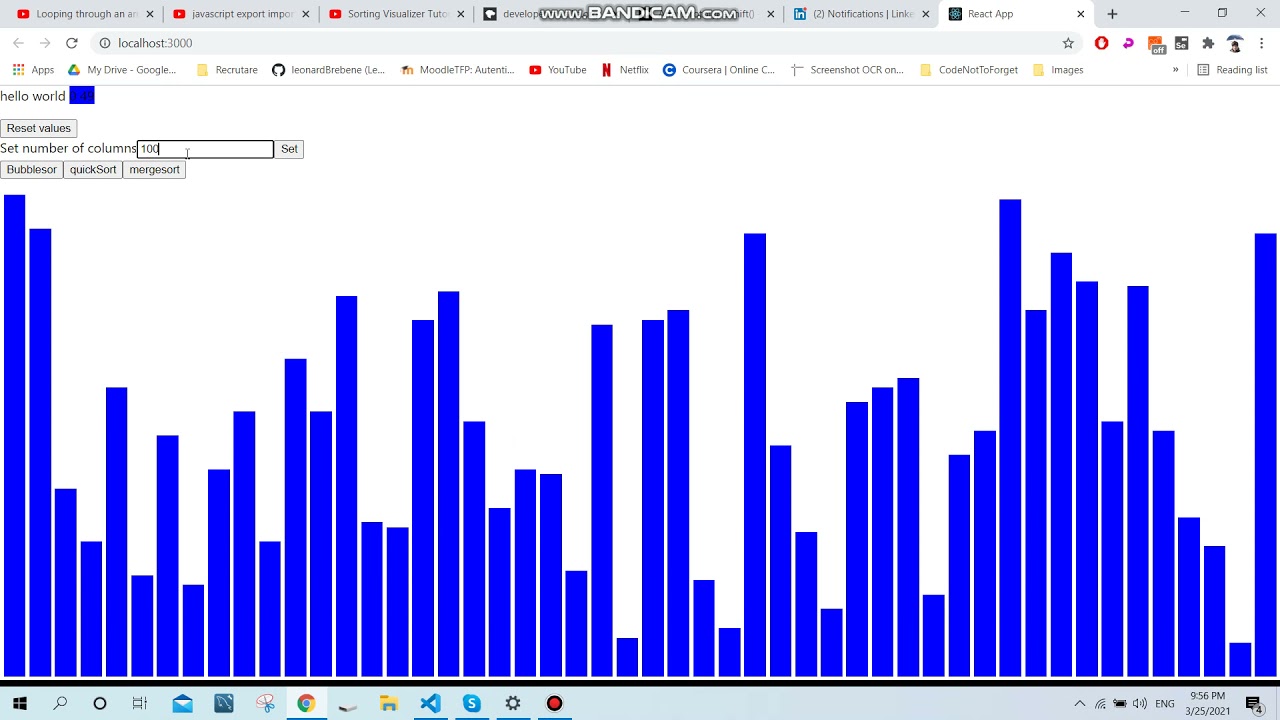
Task: Run the mergesort button
Action: 154,170
